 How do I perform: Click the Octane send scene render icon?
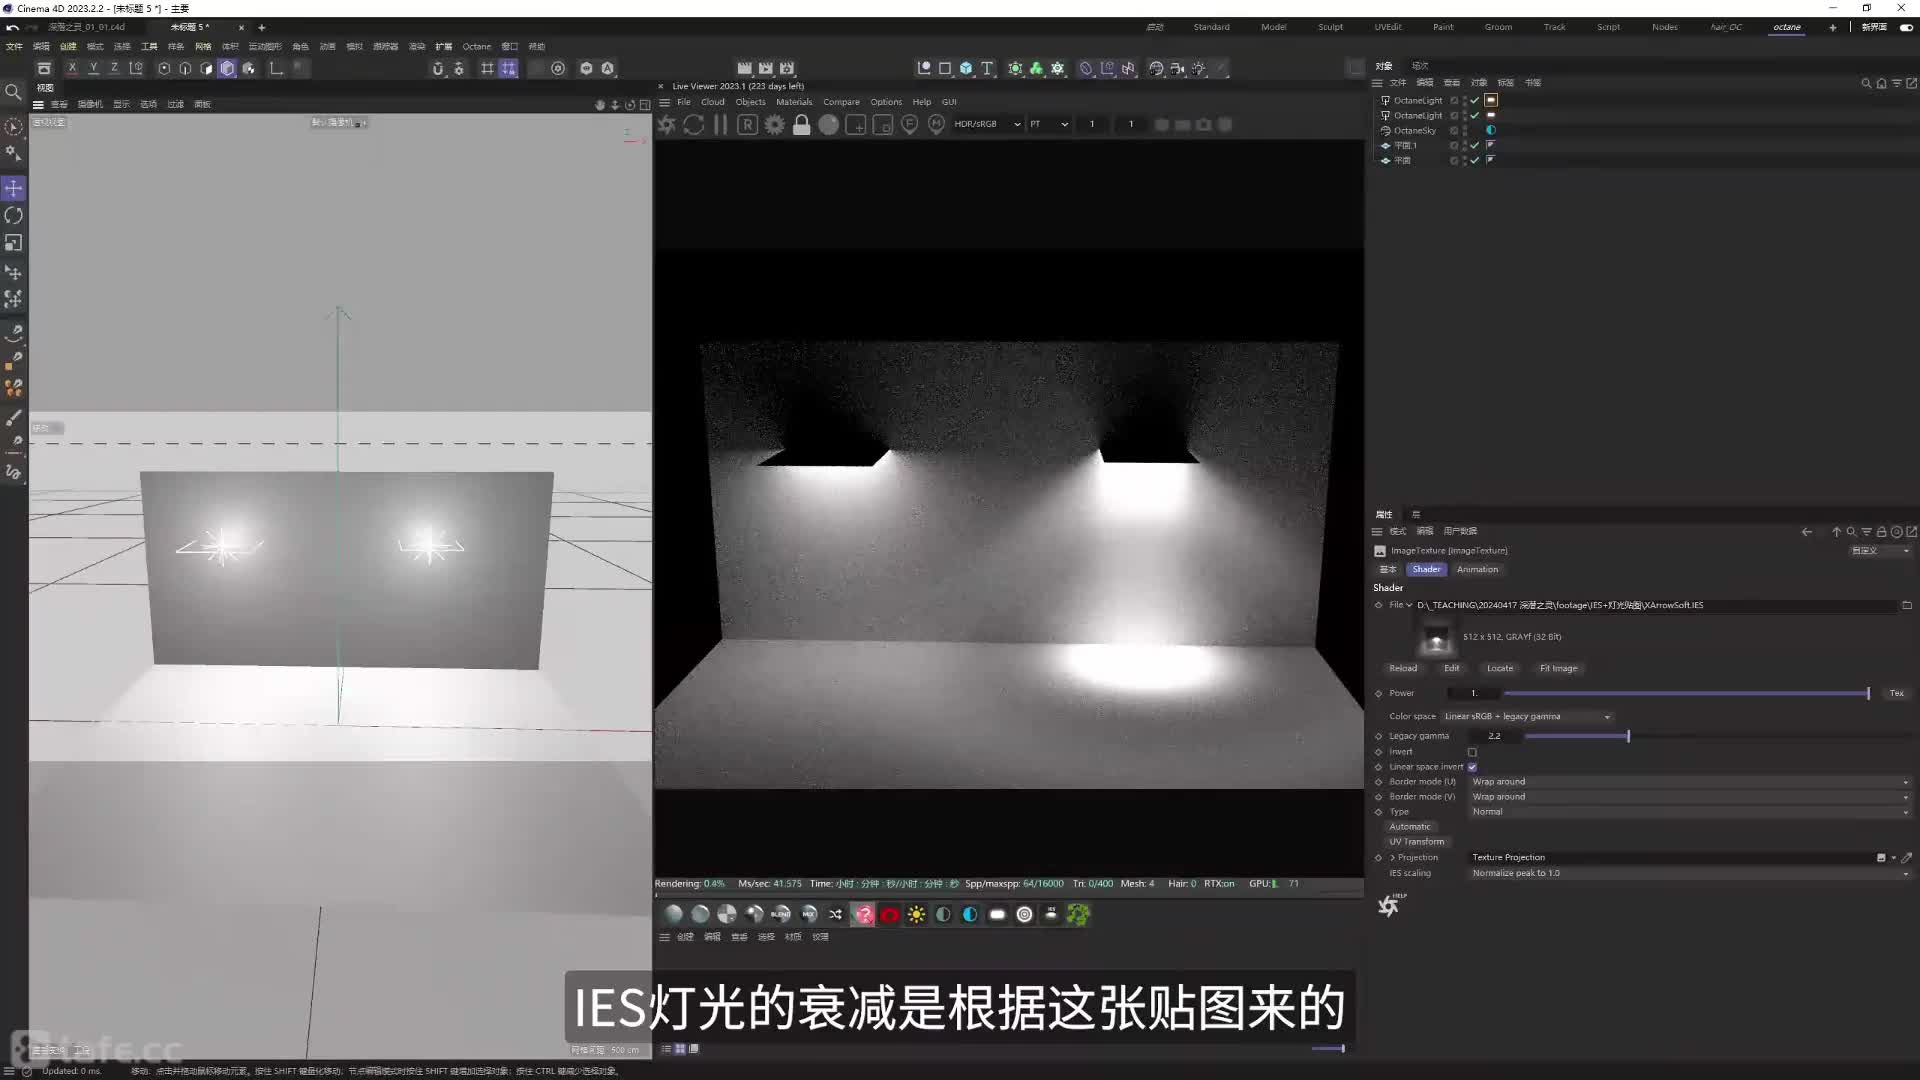tap(667, 125)
